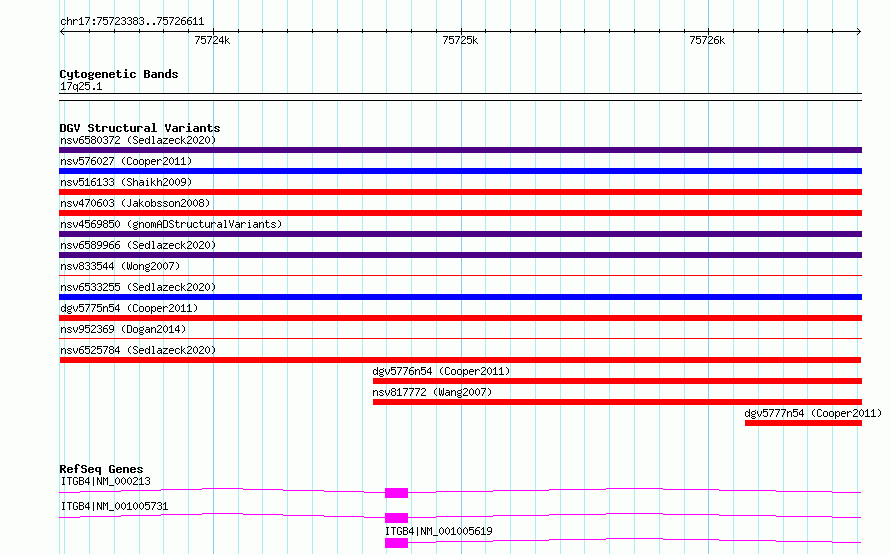This screenshot has height=554, width=890.
Task: Click the Cytogenetic Bands track title
Action: pyautogui.click(x=119, y=74)
